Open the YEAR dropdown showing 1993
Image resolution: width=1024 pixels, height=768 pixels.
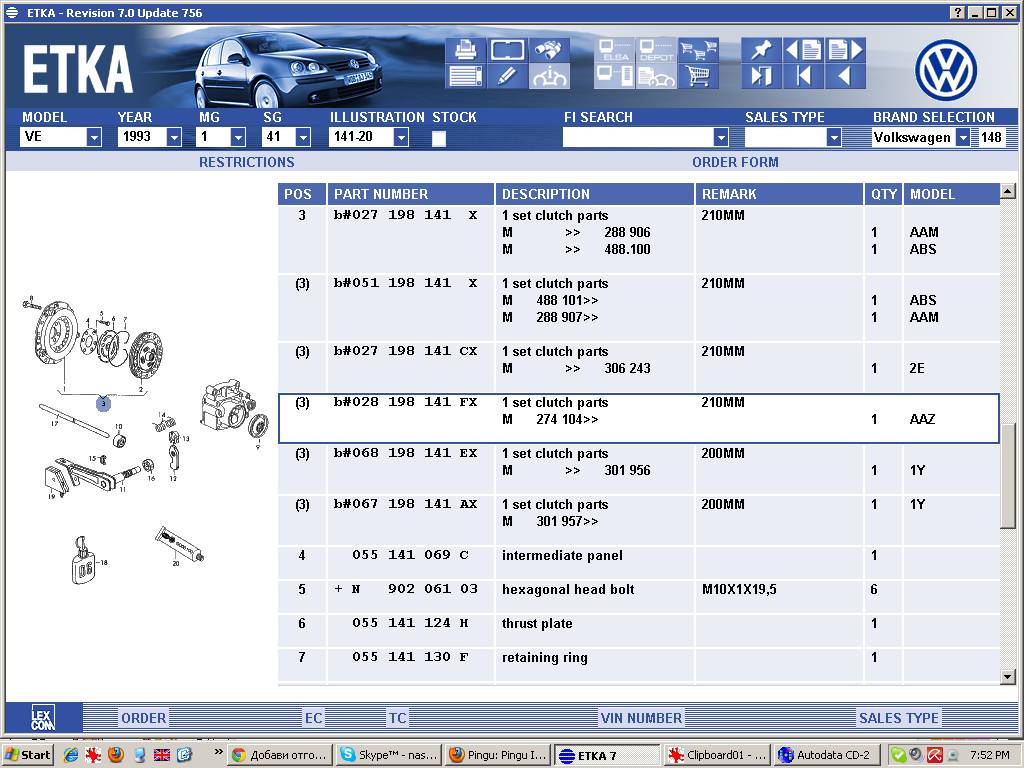tap(174, 138)
